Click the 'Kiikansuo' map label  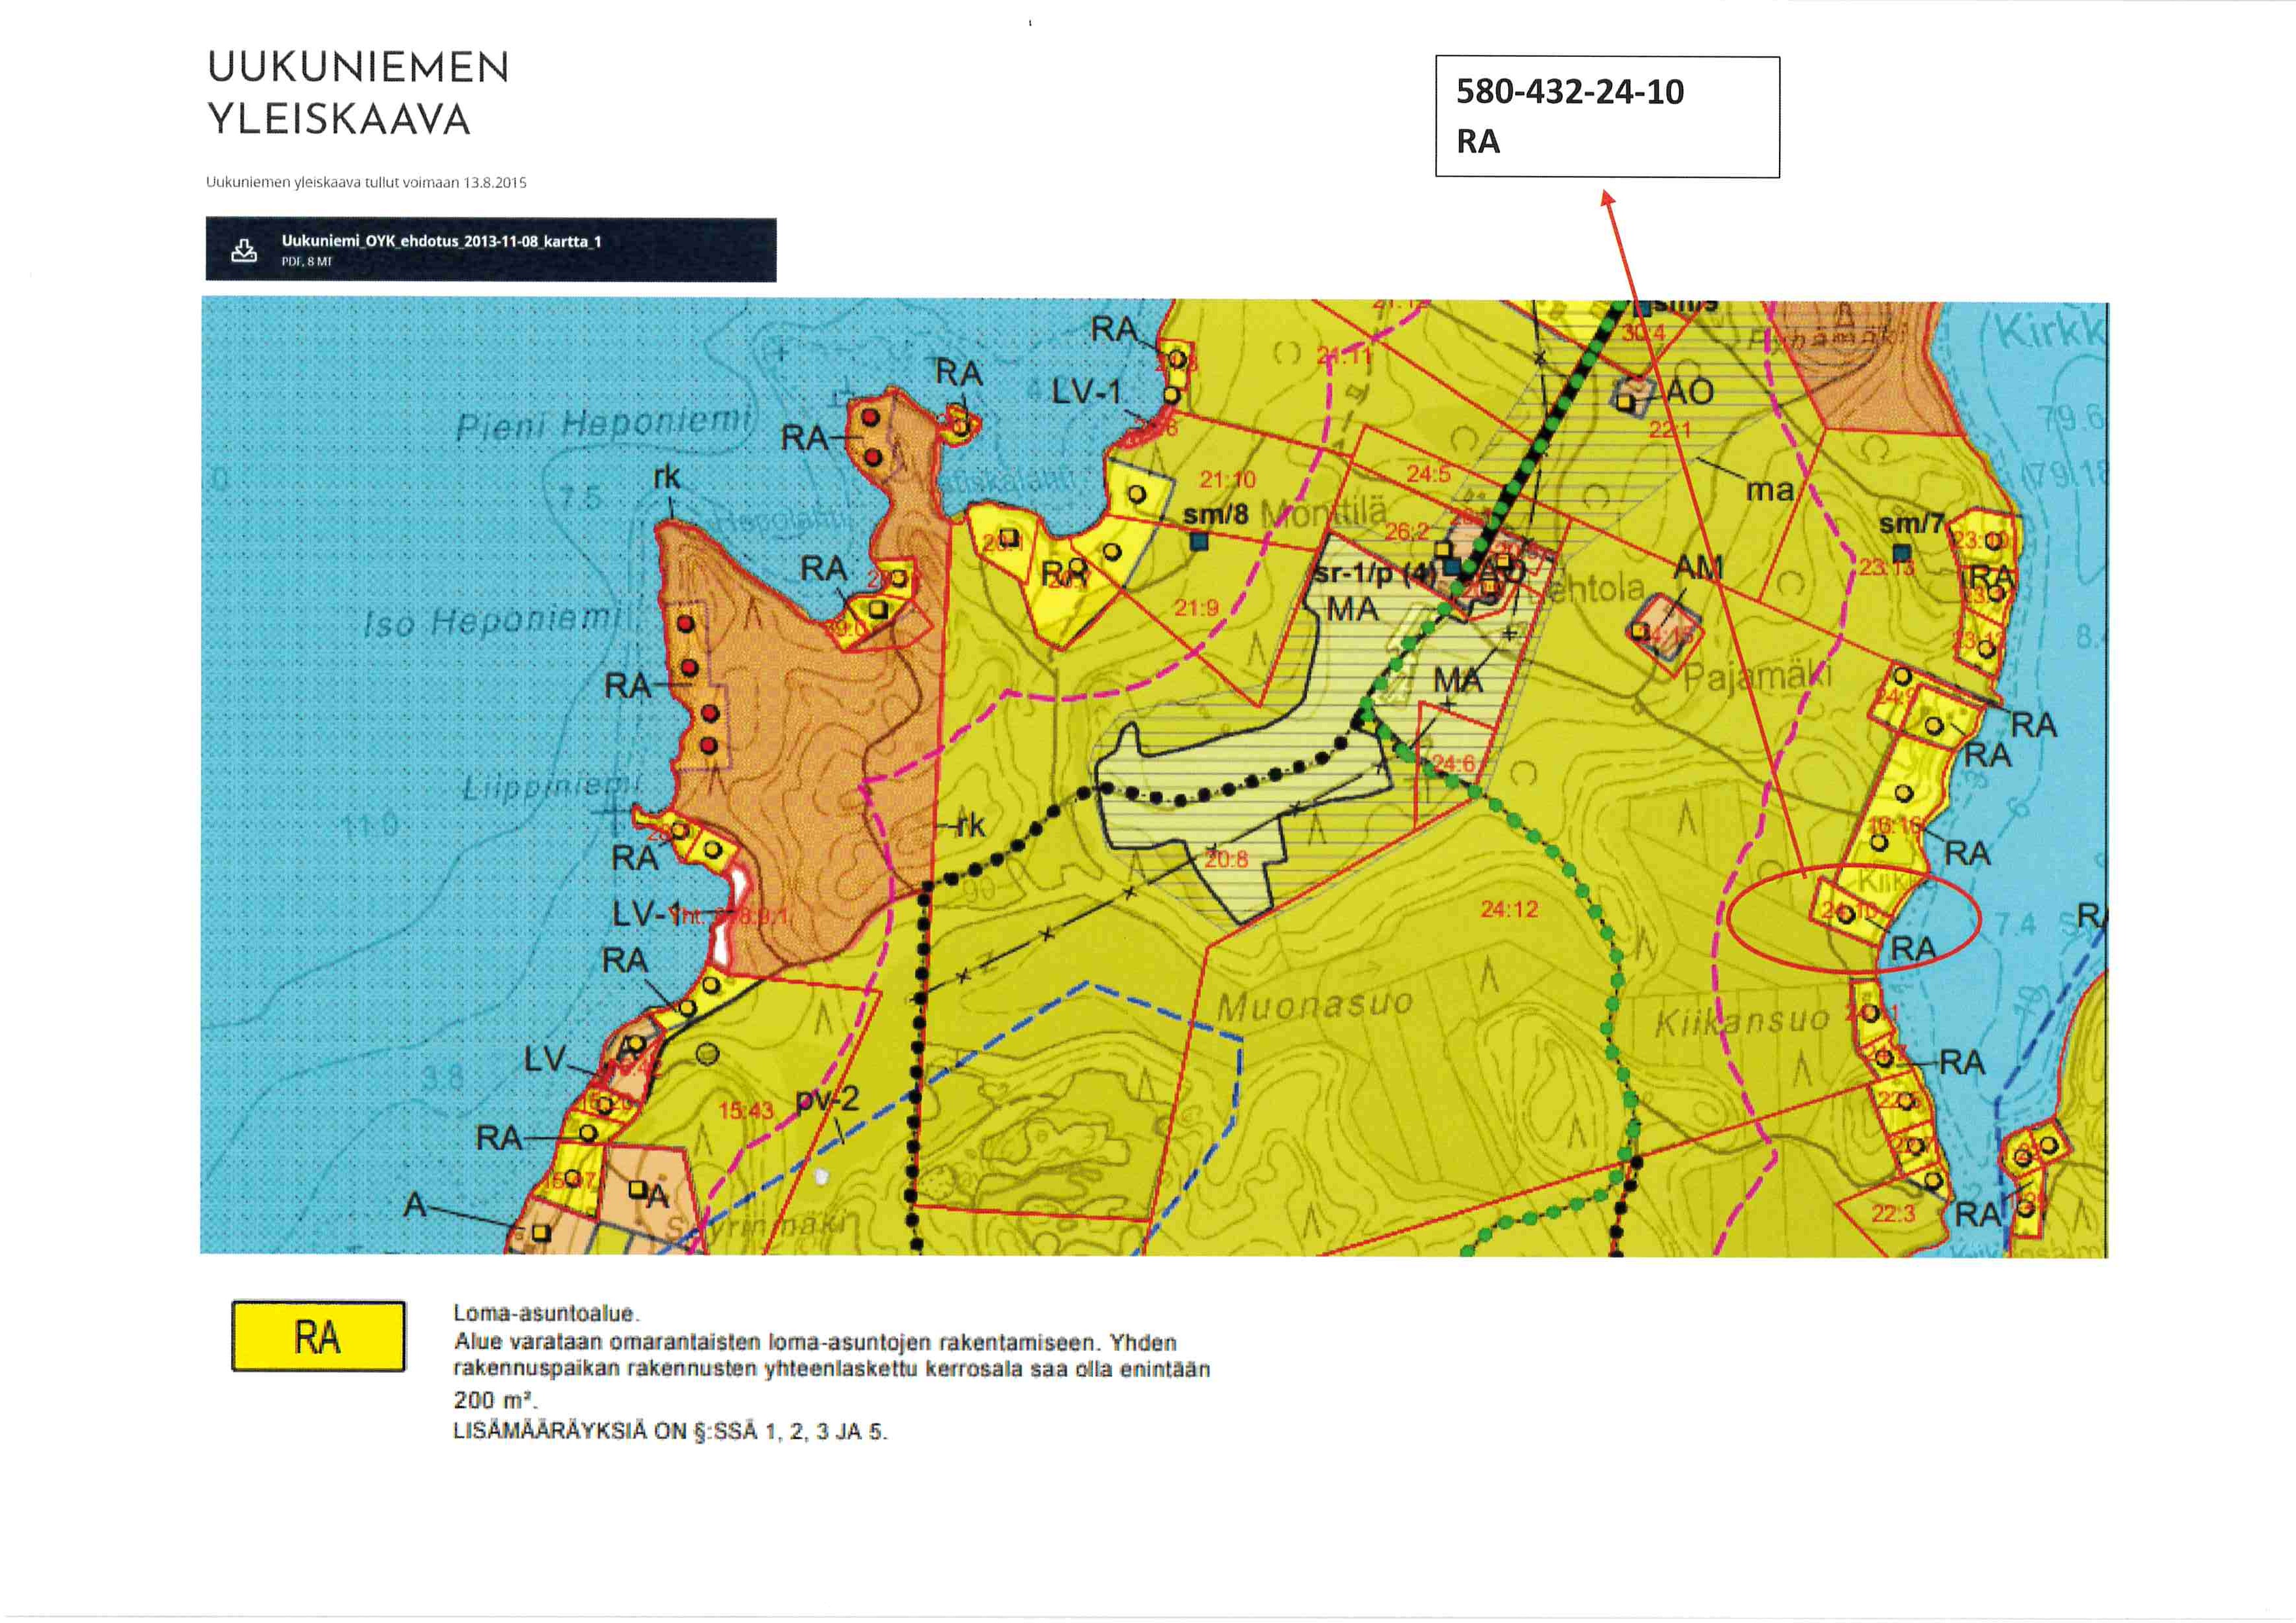point(1742,1022)
